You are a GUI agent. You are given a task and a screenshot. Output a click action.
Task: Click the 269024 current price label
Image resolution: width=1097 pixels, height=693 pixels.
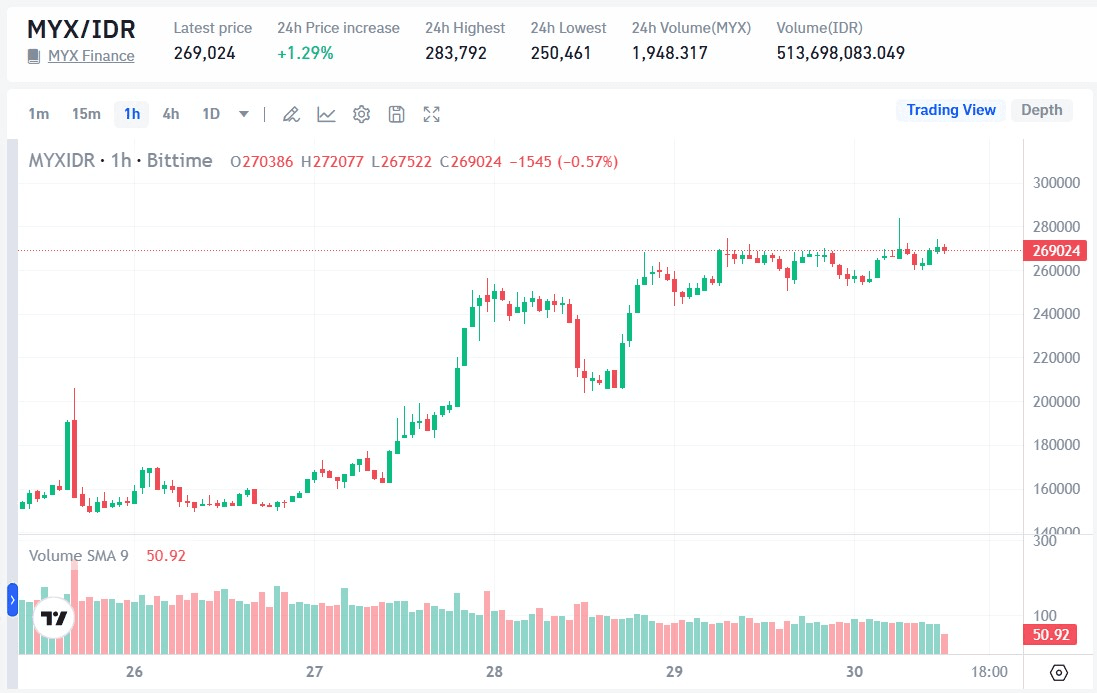(x=1054, y=251)
